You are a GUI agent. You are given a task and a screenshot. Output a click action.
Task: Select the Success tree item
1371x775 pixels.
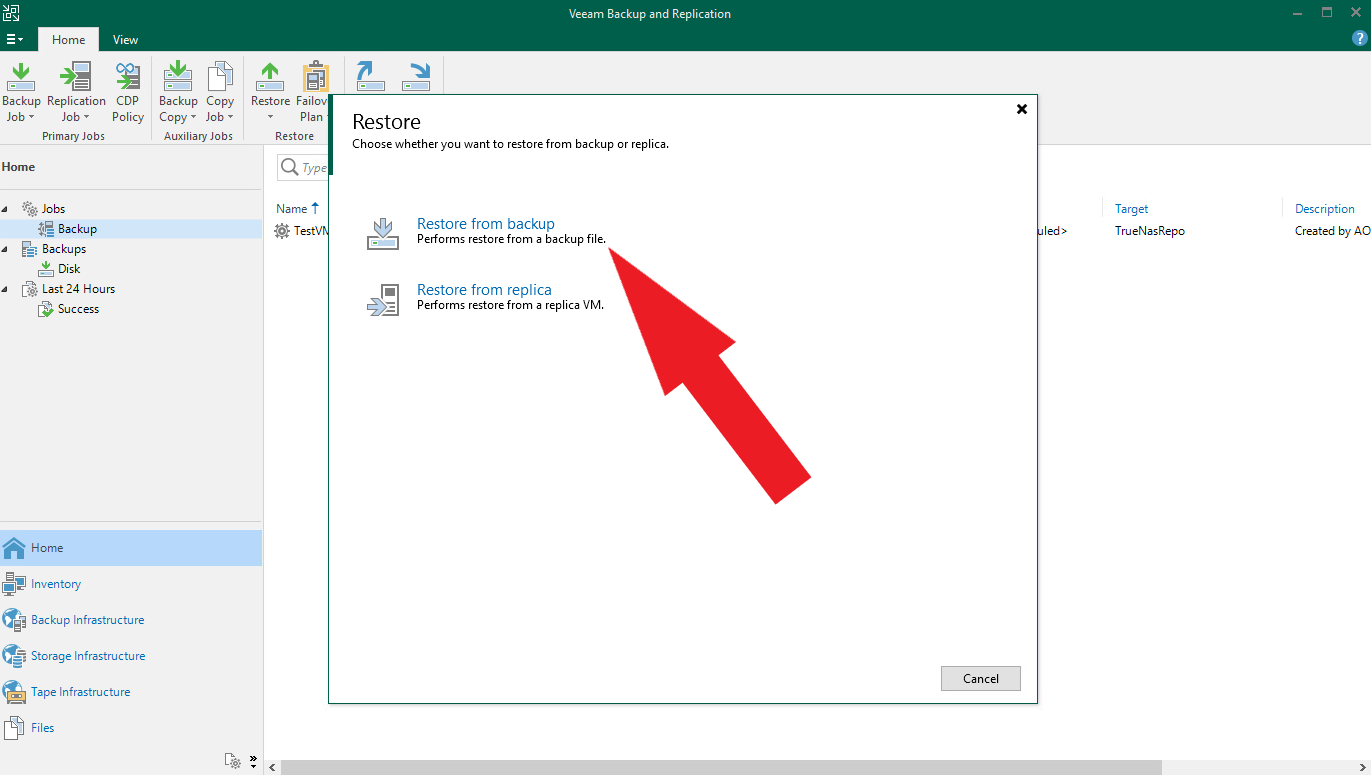point(78,309)
